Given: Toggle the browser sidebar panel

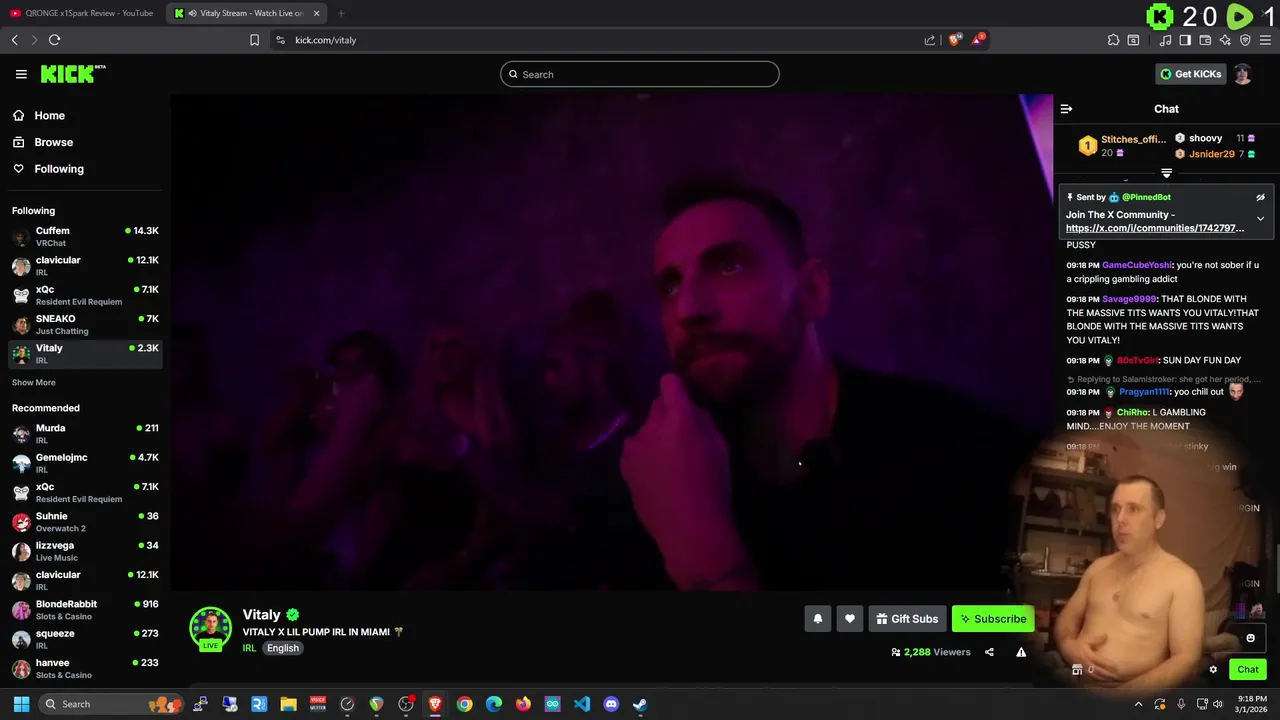Looking at the screenshot, I should (1185, 40).
